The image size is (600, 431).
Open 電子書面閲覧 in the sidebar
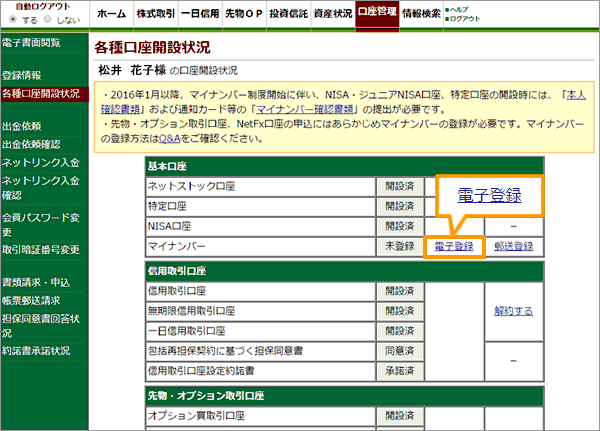coord(31,43)
